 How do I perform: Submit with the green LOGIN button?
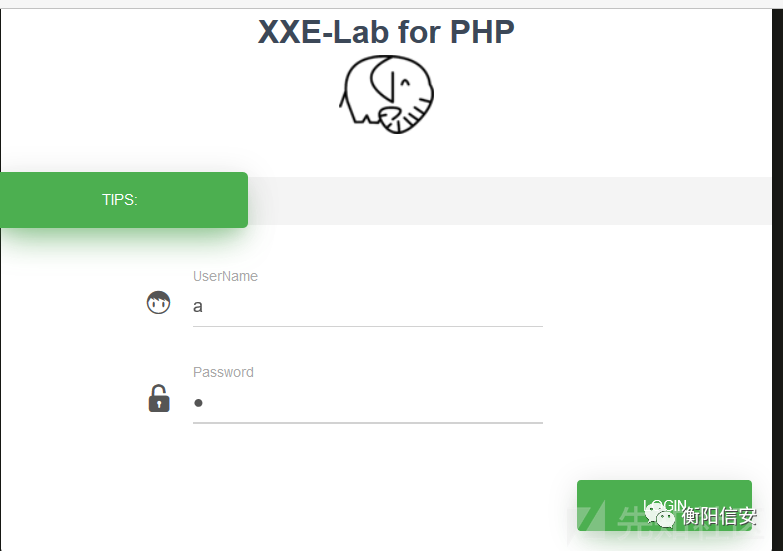[x=664, y=505]
